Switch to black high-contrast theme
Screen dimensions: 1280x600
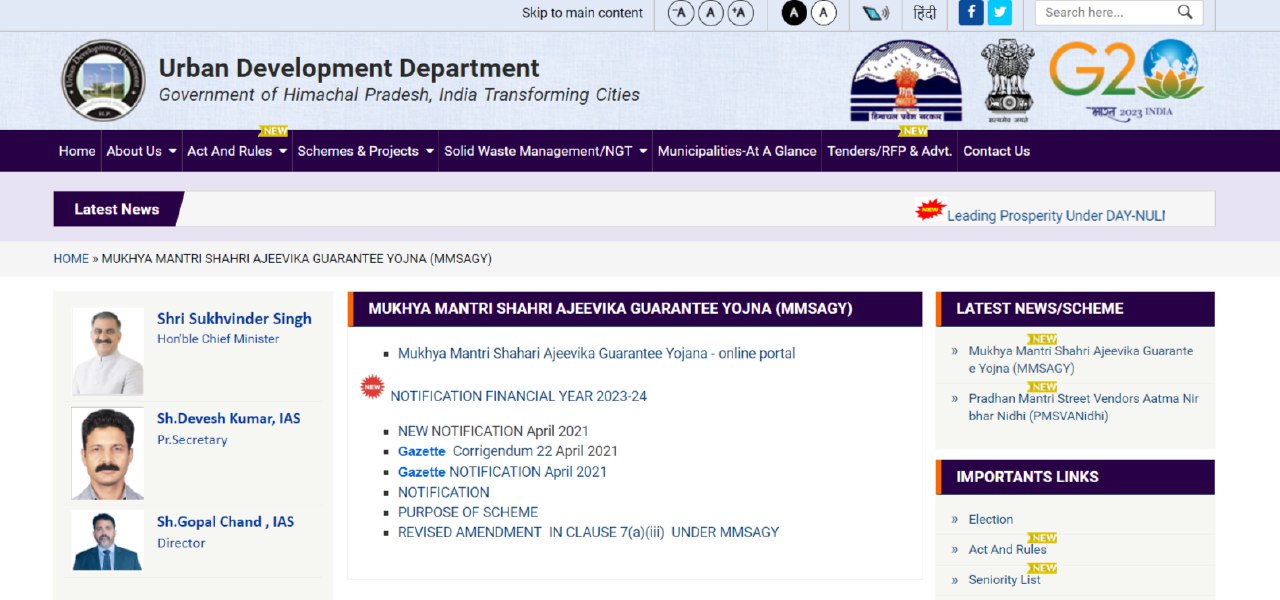point(794,13)
